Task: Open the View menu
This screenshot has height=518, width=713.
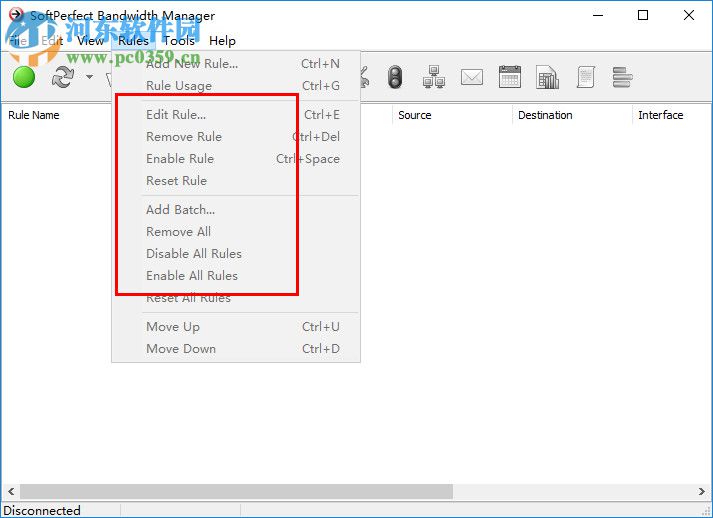Action: coord(90,40)
